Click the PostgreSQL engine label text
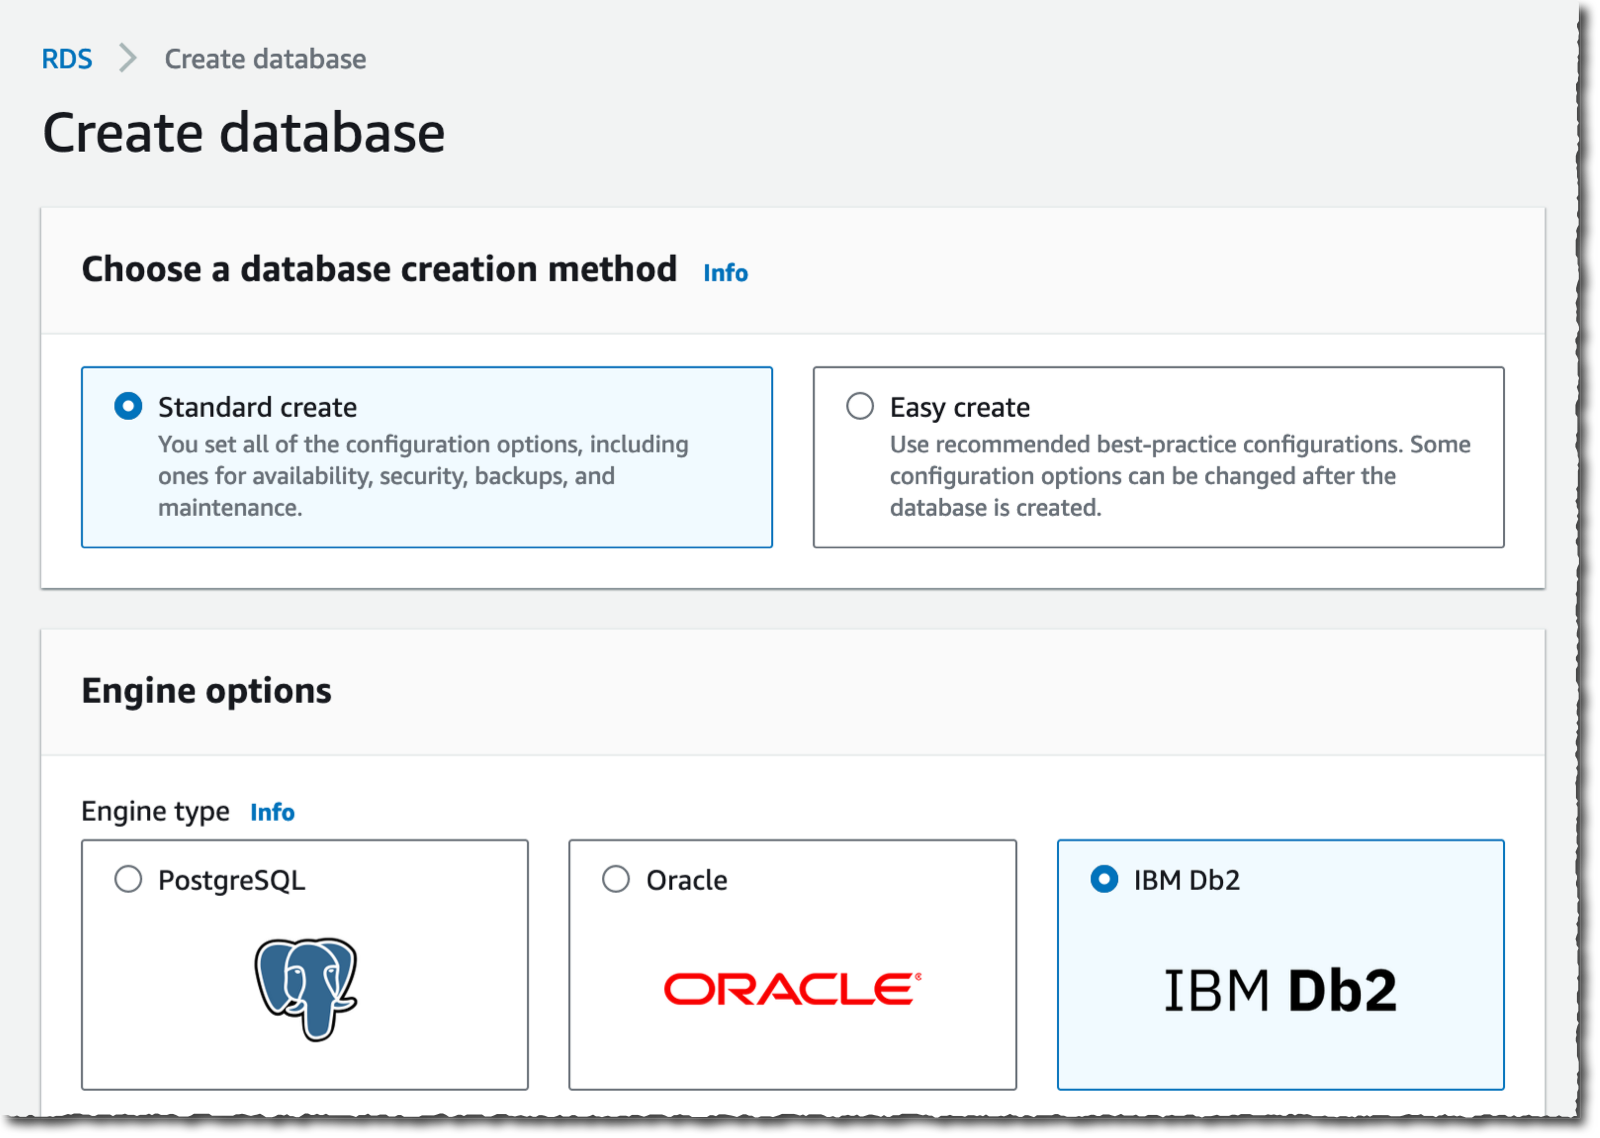This screenshot has width=1600, height=1138. click(231, 880)
